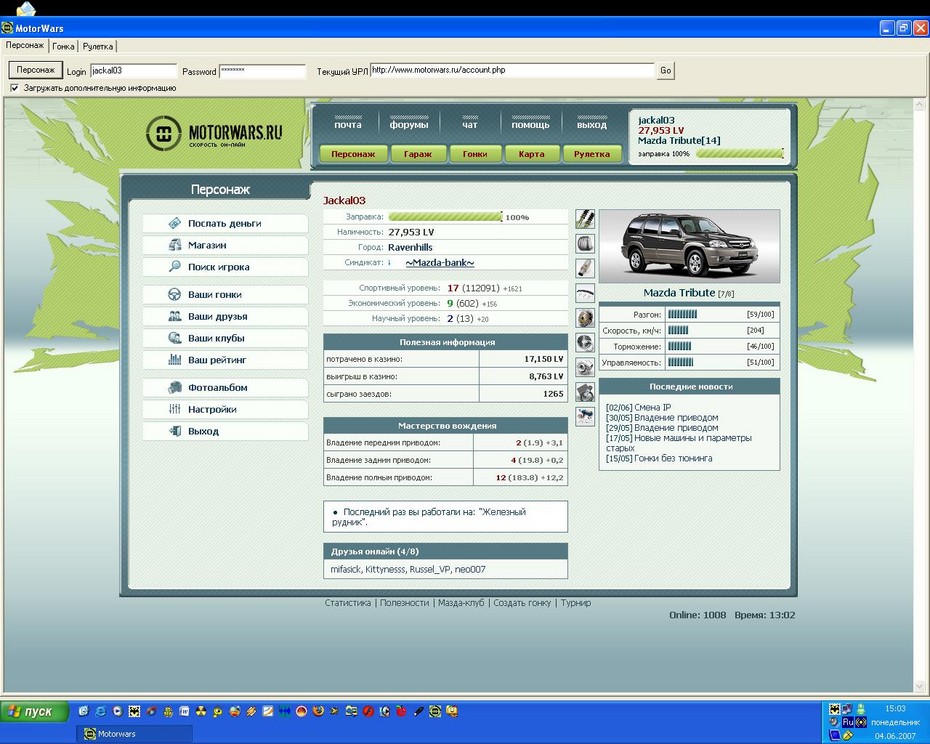Select the thin black hose part icon
This screenshot has width=930, height=744.
tap(585, 293)
